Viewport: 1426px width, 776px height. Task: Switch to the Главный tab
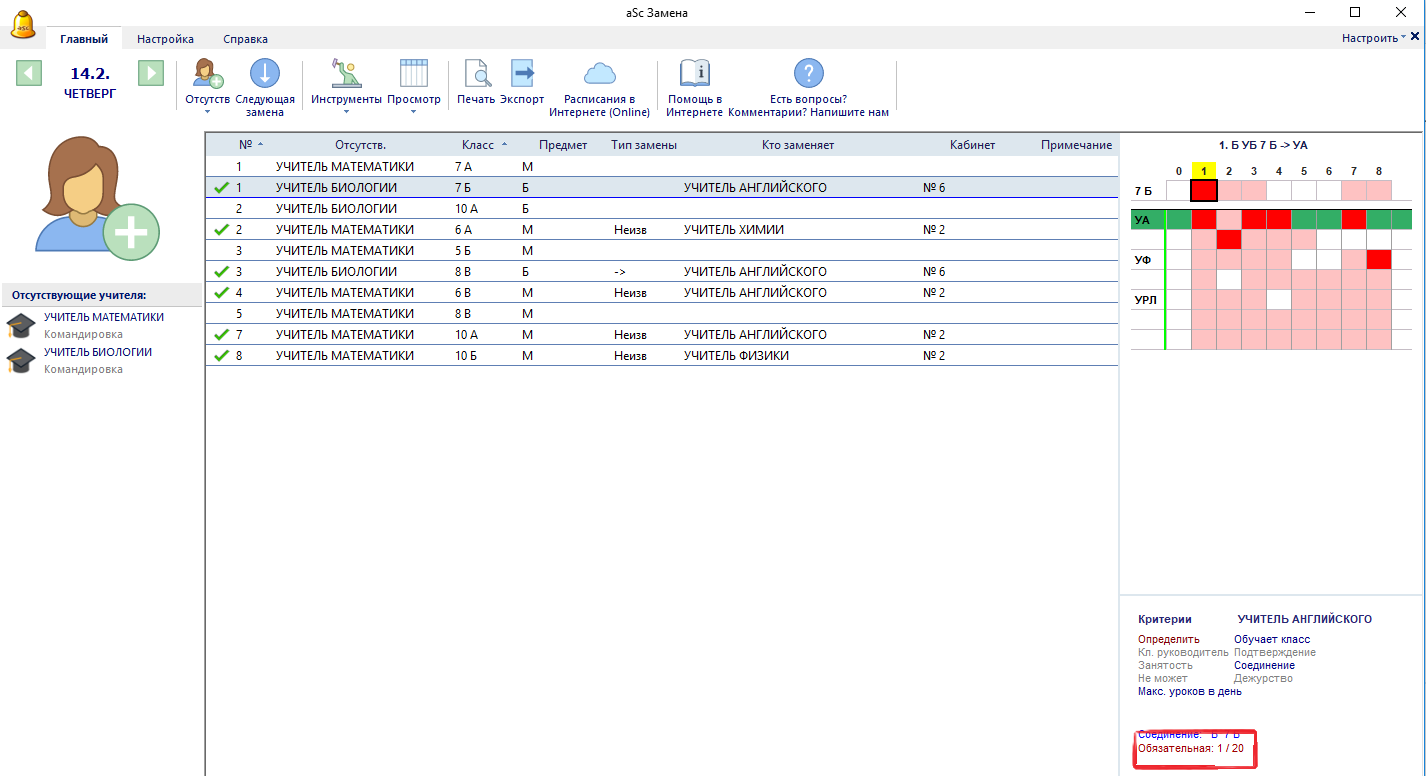click(84, 39)
